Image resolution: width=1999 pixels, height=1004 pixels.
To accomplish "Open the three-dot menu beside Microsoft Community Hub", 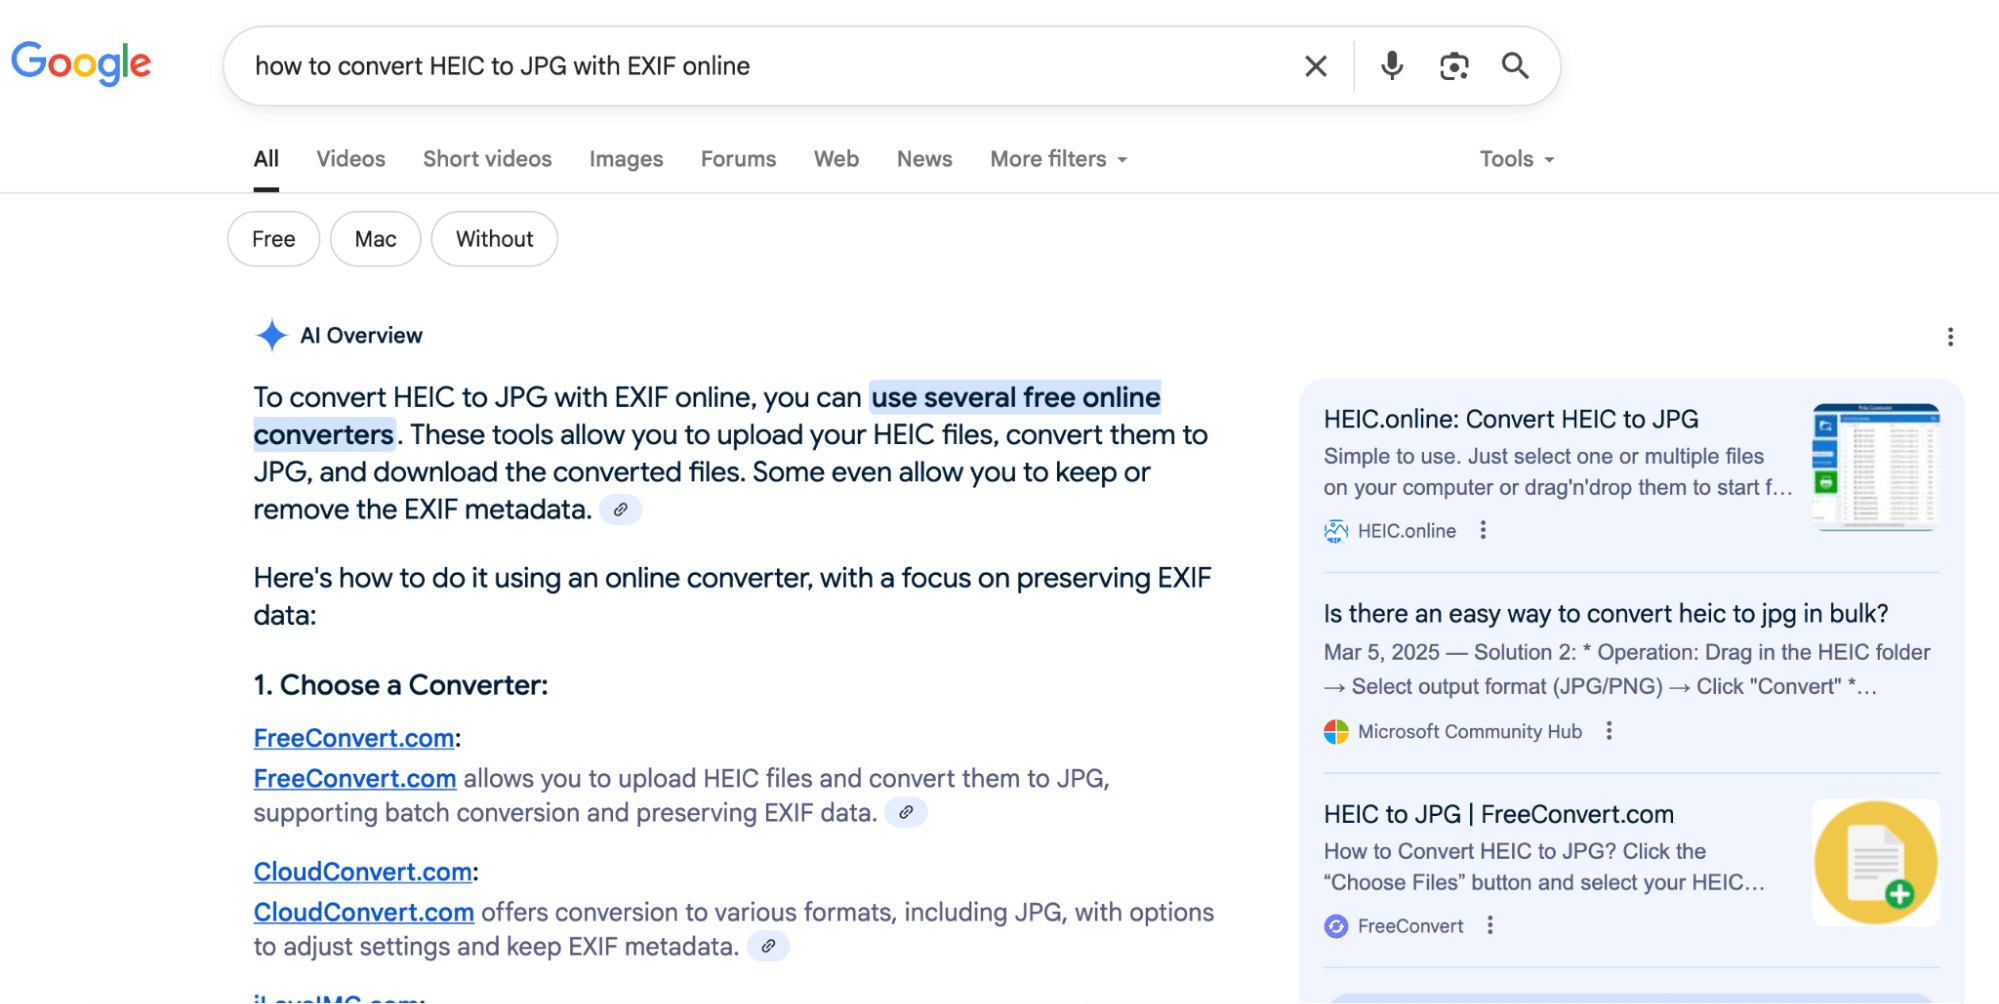I will coord(1608,731).
